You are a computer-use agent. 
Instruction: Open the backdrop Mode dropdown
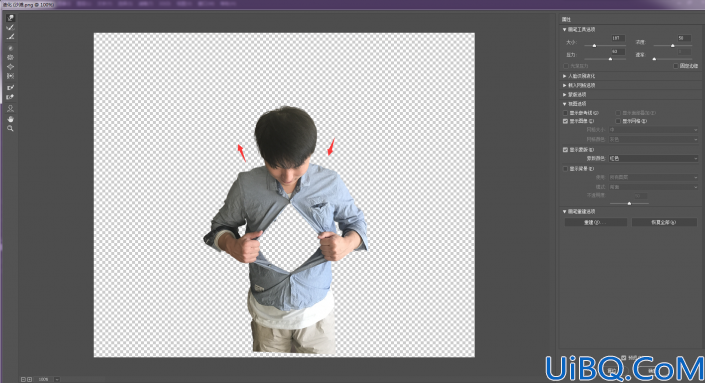(653, 187)
